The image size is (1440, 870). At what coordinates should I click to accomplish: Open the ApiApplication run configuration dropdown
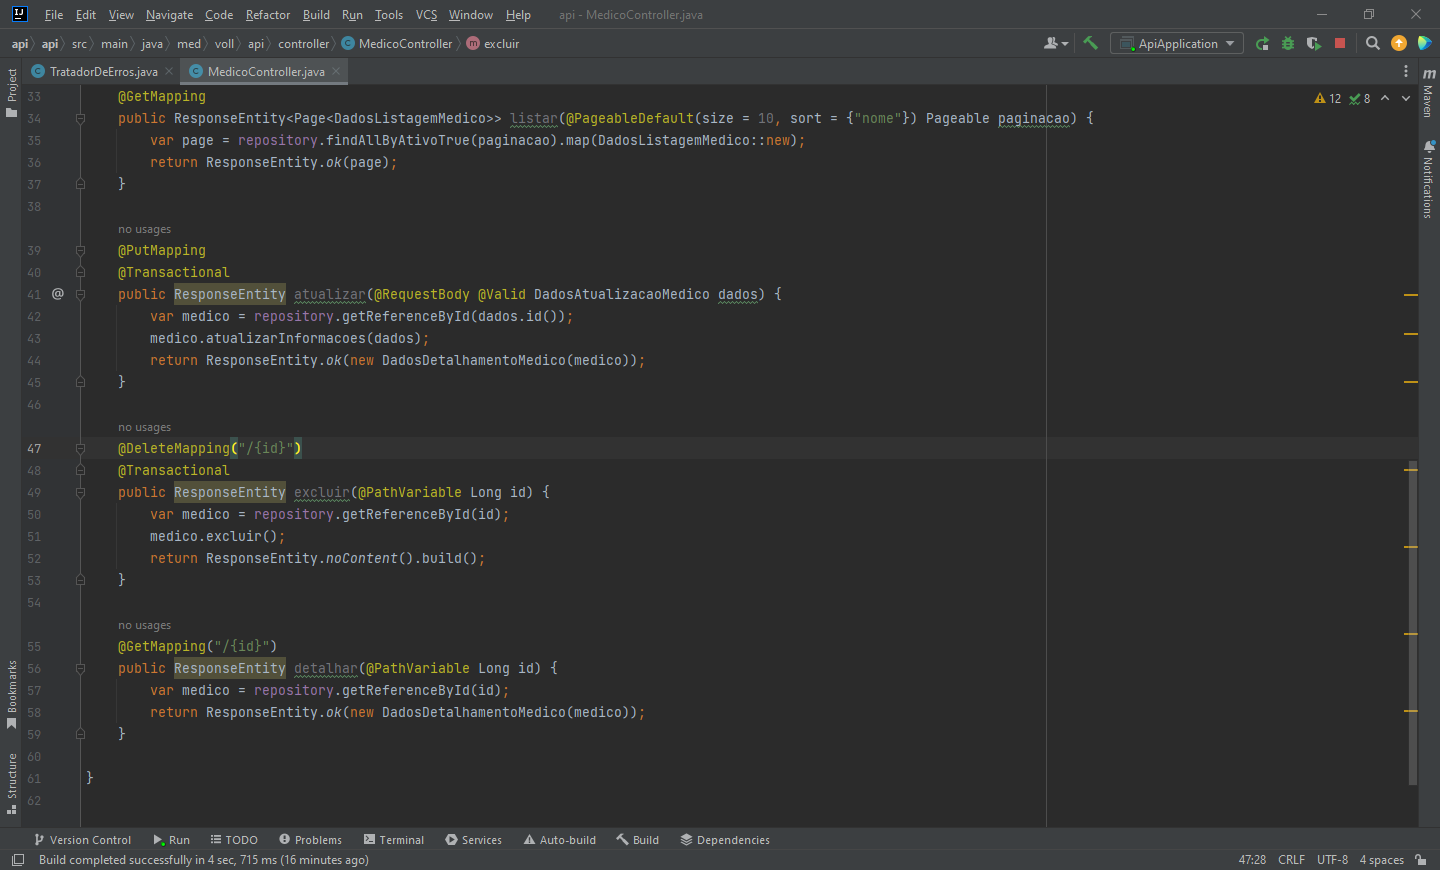pyautogui.click(x=1177, y=43)
